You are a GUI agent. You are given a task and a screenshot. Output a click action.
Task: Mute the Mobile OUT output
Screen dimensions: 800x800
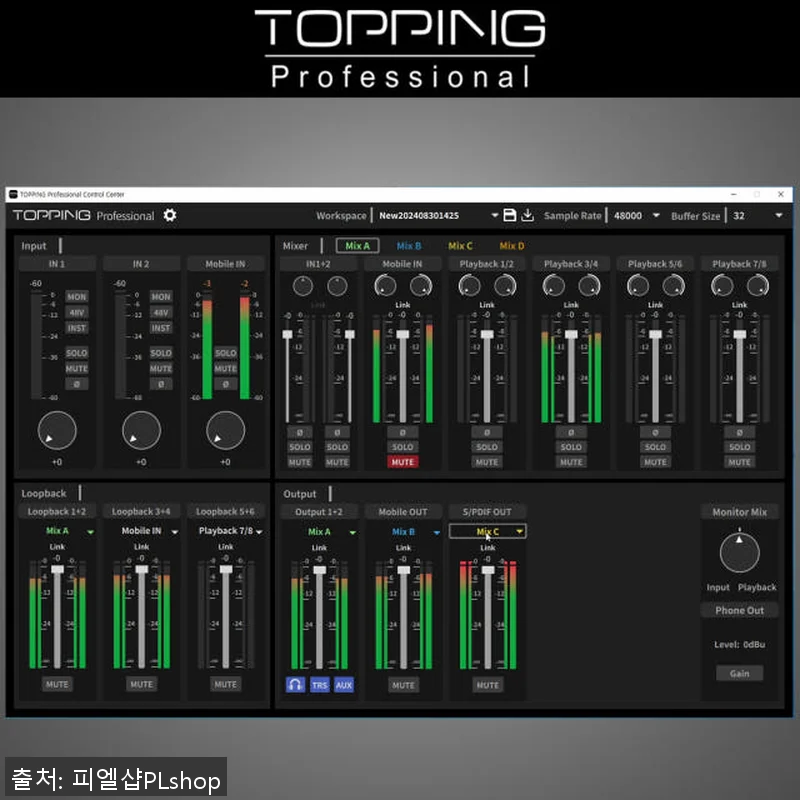coord(403,685)
